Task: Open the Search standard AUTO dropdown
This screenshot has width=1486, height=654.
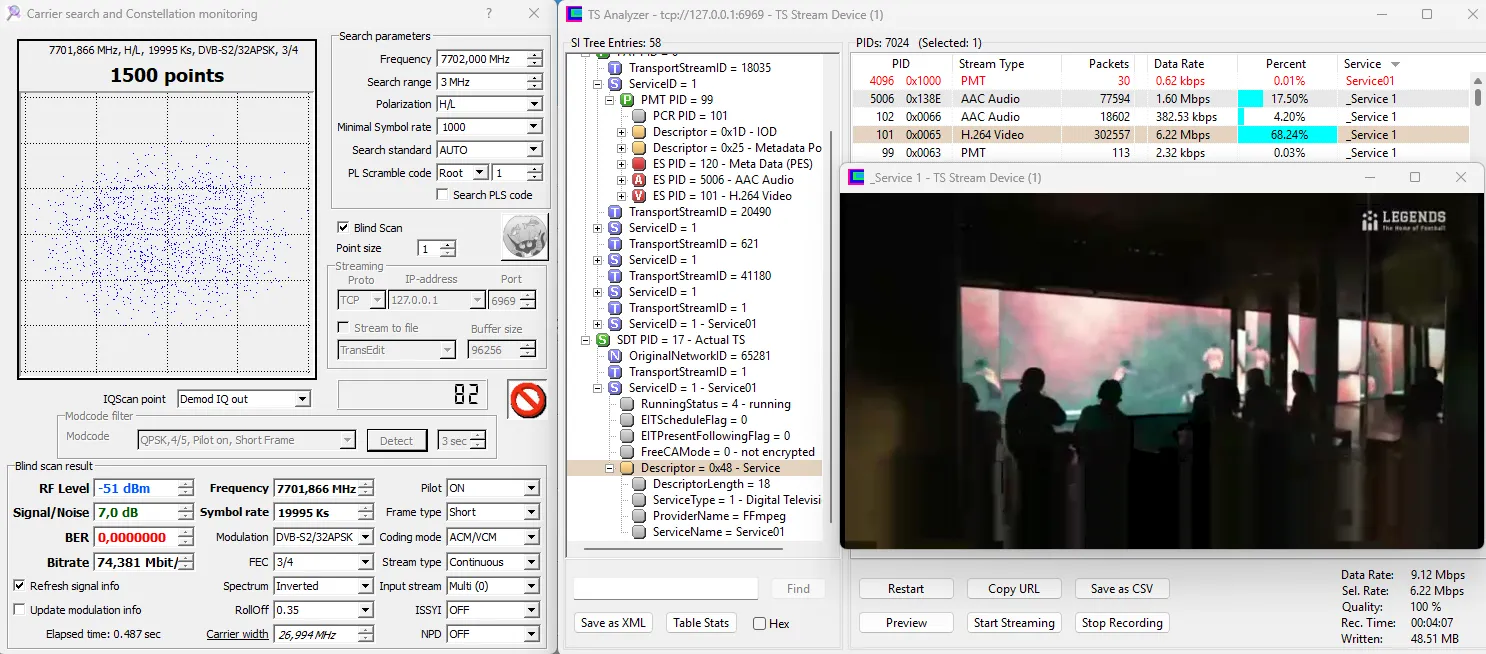Action: coord(533,150)
